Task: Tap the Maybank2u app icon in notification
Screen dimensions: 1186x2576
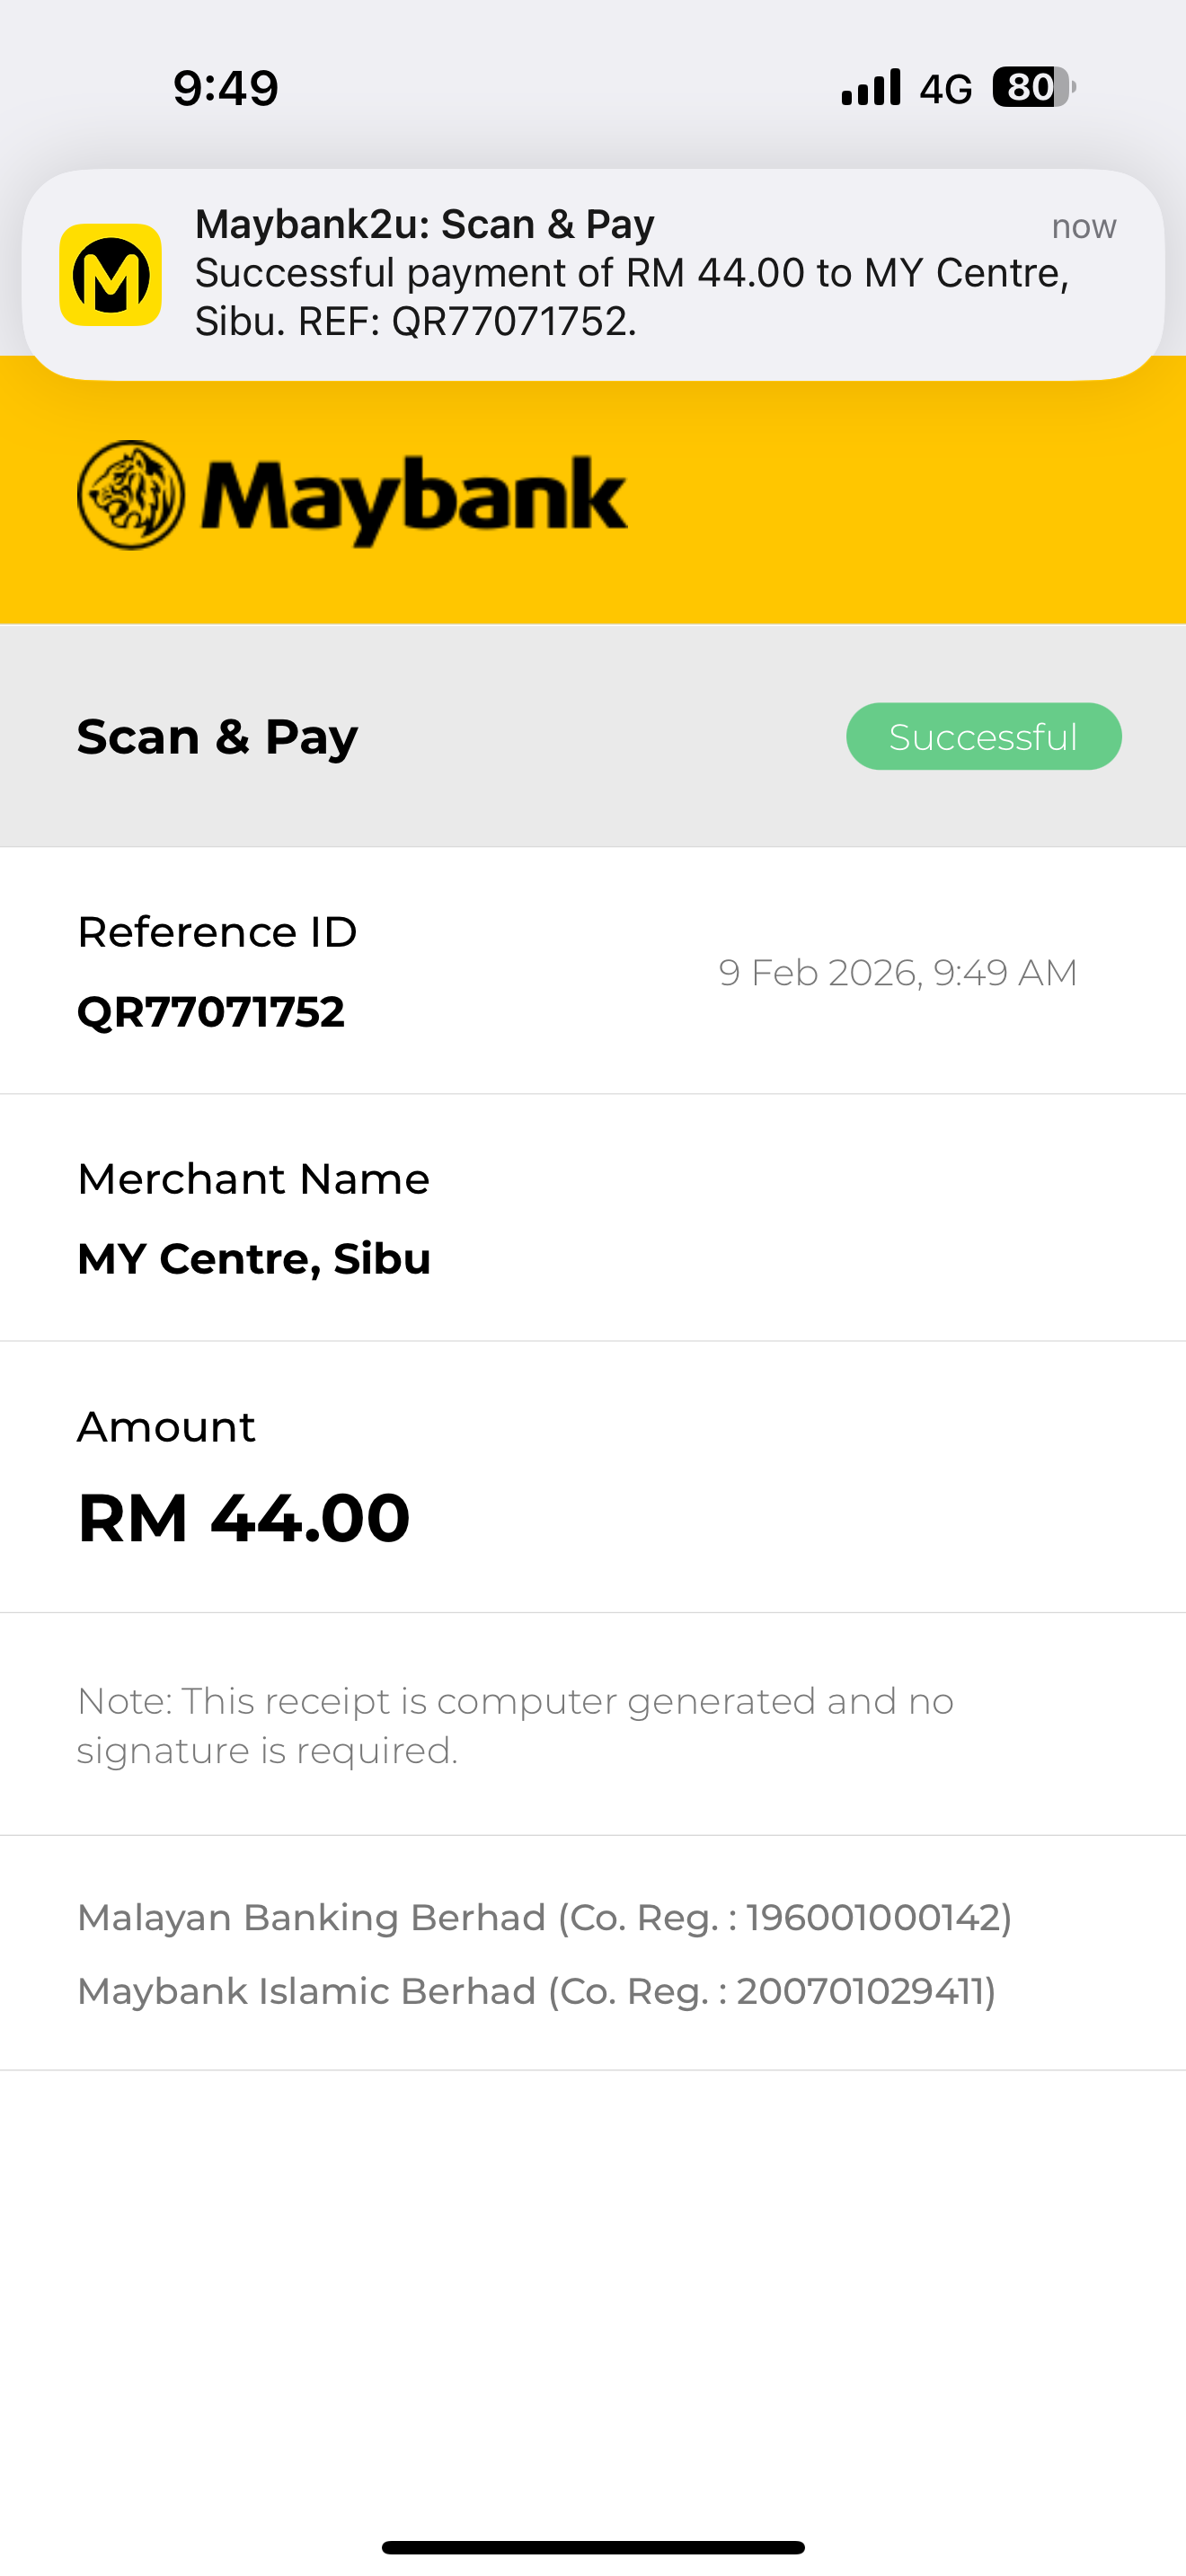Action: click(110, 275)
